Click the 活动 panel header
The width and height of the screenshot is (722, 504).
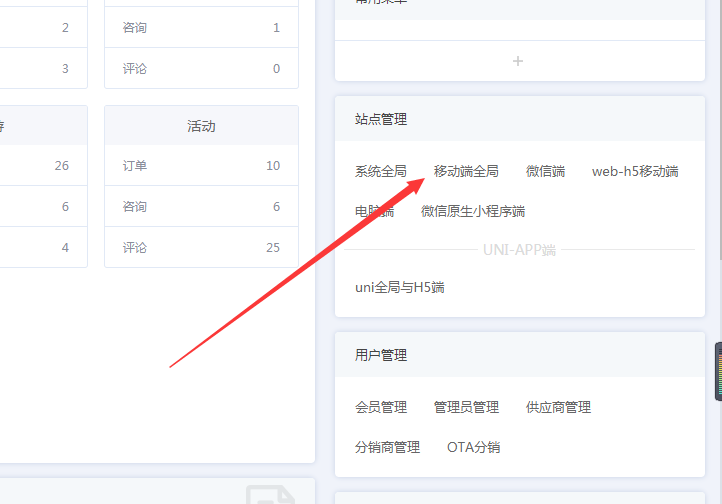pos(201,126)
